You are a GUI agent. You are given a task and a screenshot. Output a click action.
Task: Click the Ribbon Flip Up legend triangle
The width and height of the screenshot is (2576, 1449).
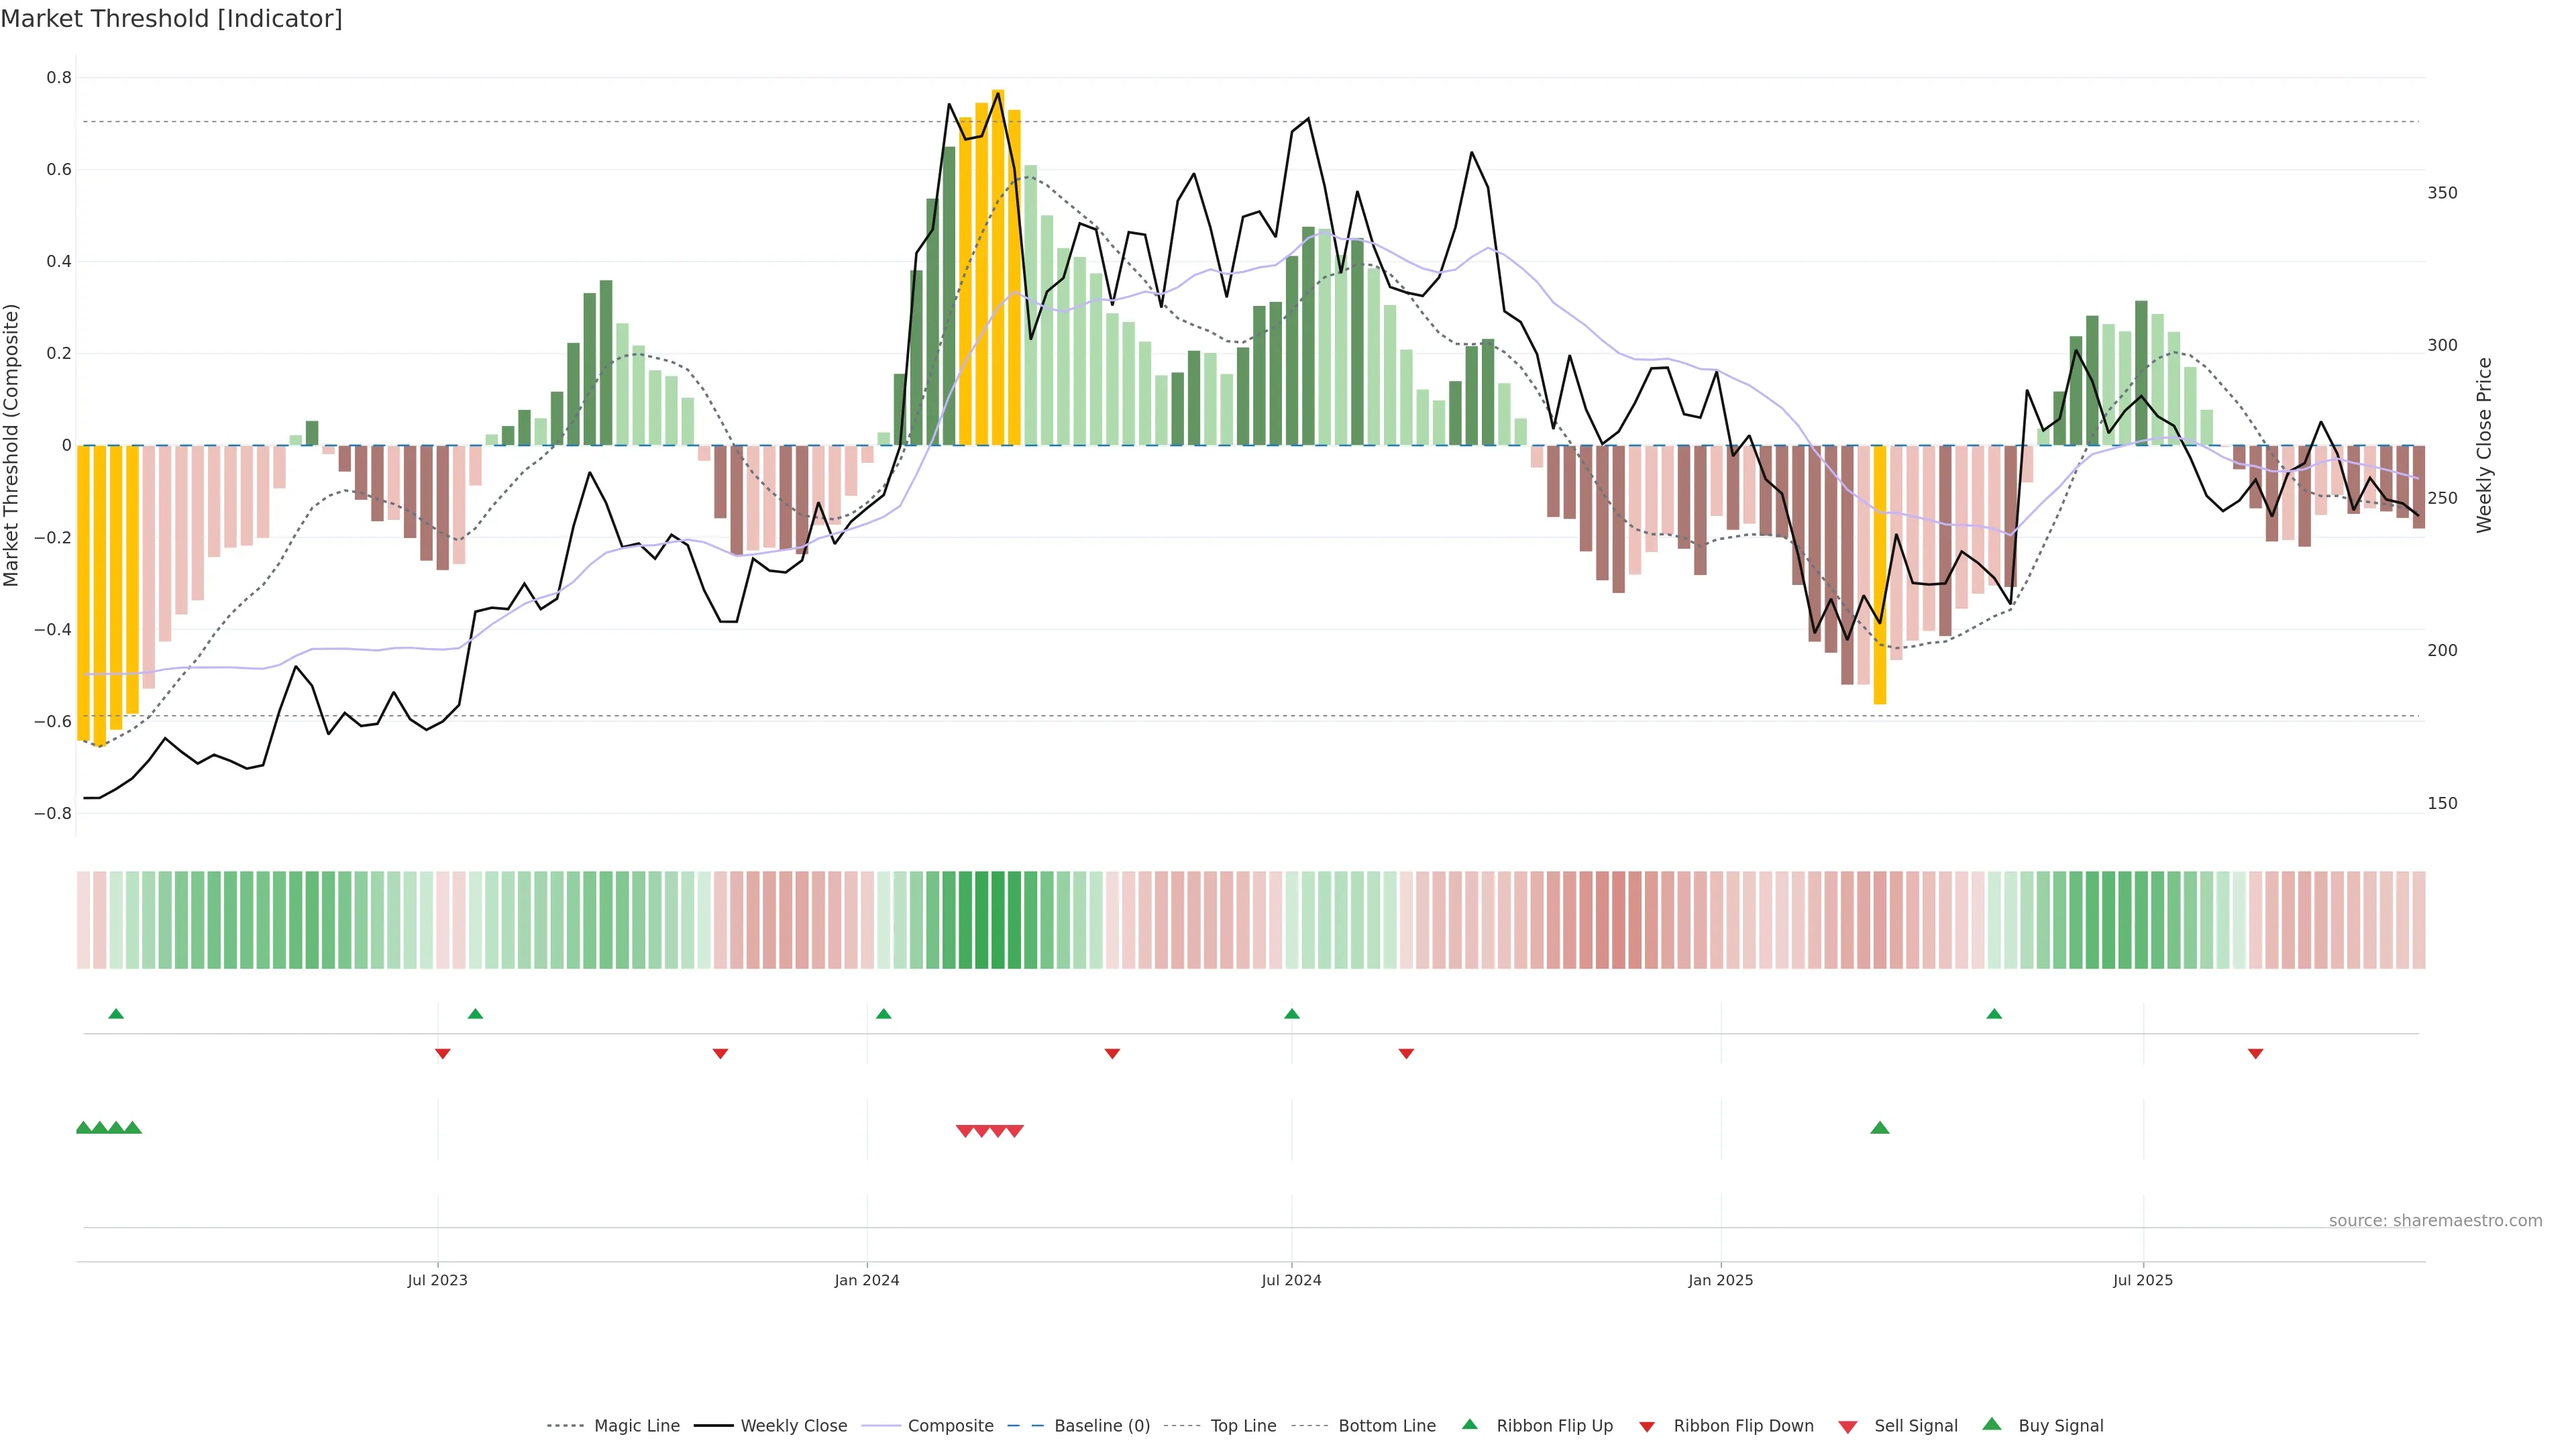pos(1469,1424)
